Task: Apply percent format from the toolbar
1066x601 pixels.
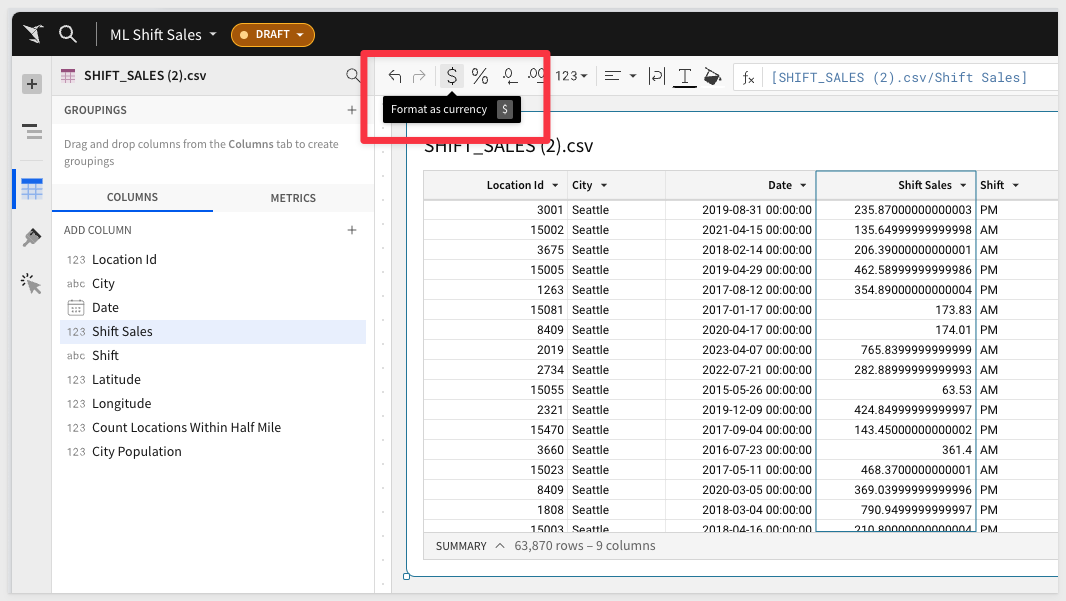Action: tap(480, 76)
